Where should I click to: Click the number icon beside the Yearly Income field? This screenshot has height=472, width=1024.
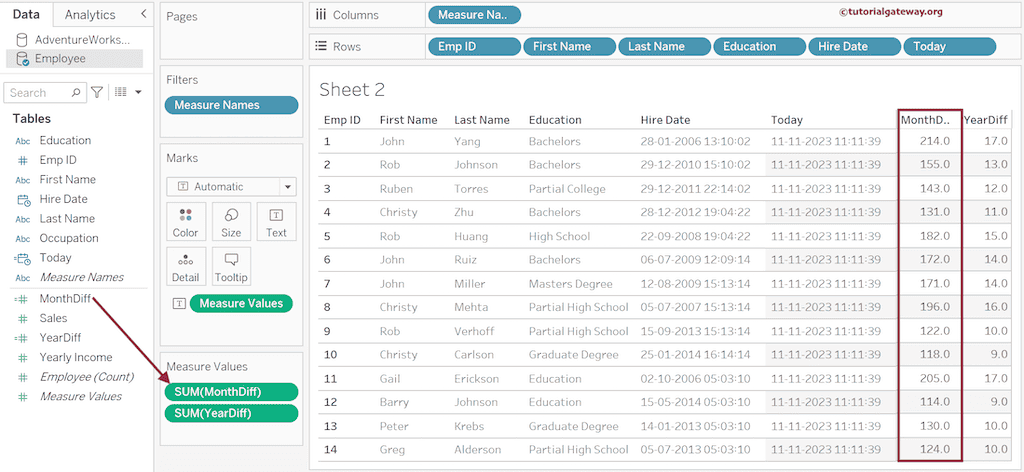(x=22, y=358)
